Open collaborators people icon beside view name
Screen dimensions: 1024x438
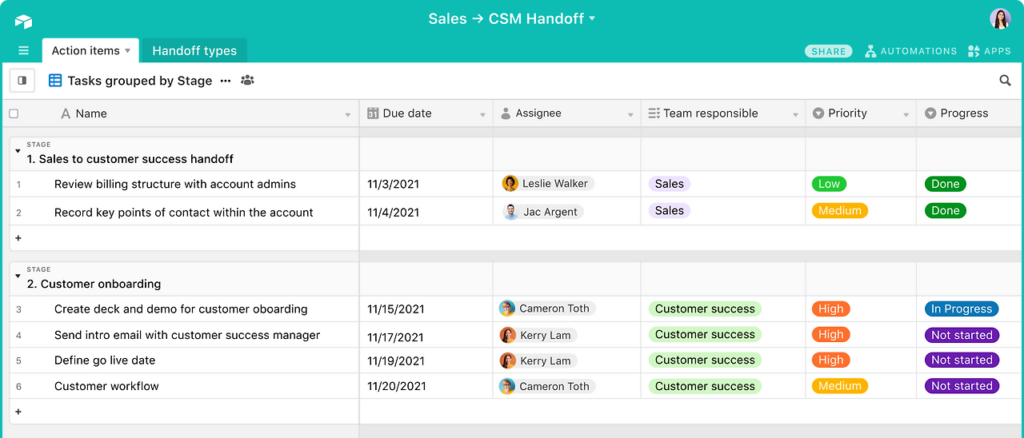pyautogui.click(x=247, y=81)
